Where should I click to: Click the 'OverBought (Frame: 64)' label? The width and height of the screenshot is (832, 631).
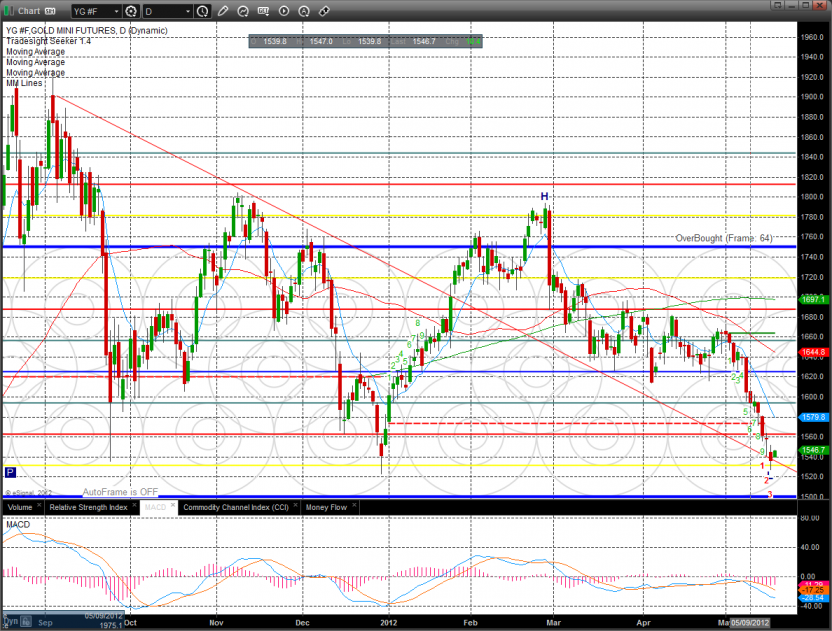pos(724,238)
